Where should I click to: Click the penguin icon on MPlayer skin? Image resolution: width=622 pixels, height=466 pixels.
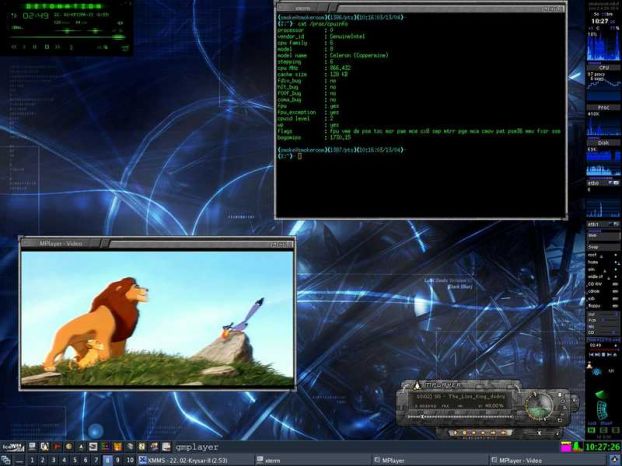pyautogui.click(x=417, y=385)
